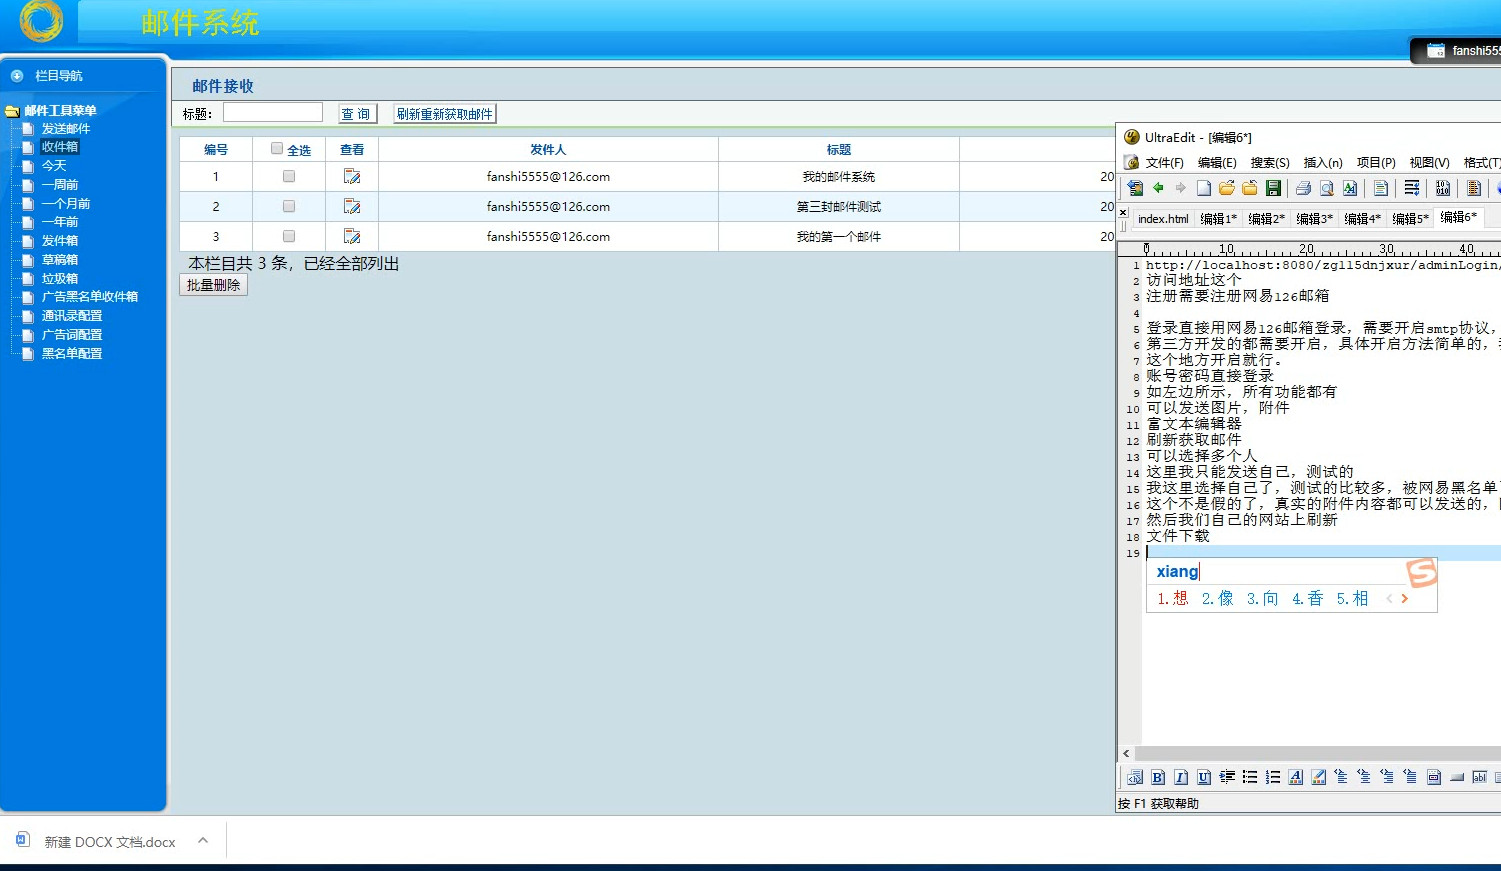The image size is (1501, 871).
Task: Switch to the 编辑1* tab
Action: (1218, 219)
